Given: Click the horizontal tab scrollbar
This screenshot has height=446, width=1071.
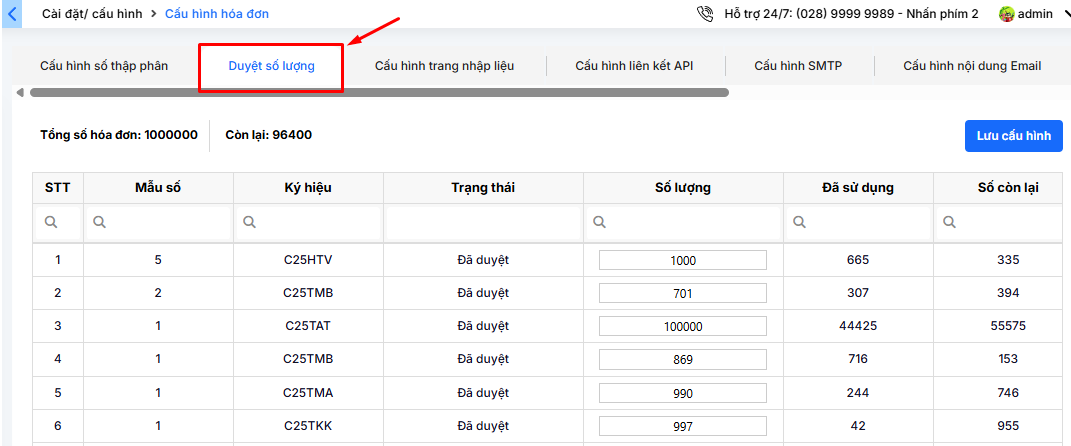Looking at the screenshot, I should tap(380, 93).
